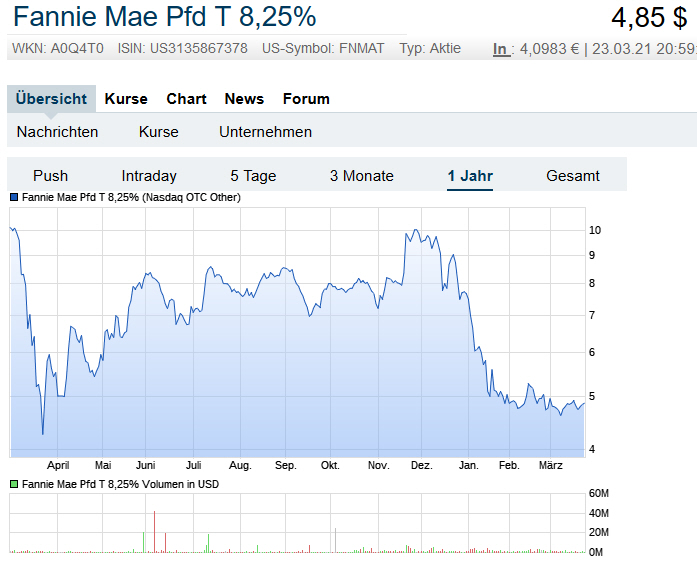Click the underlined "In" currency link

click(500, 49)
